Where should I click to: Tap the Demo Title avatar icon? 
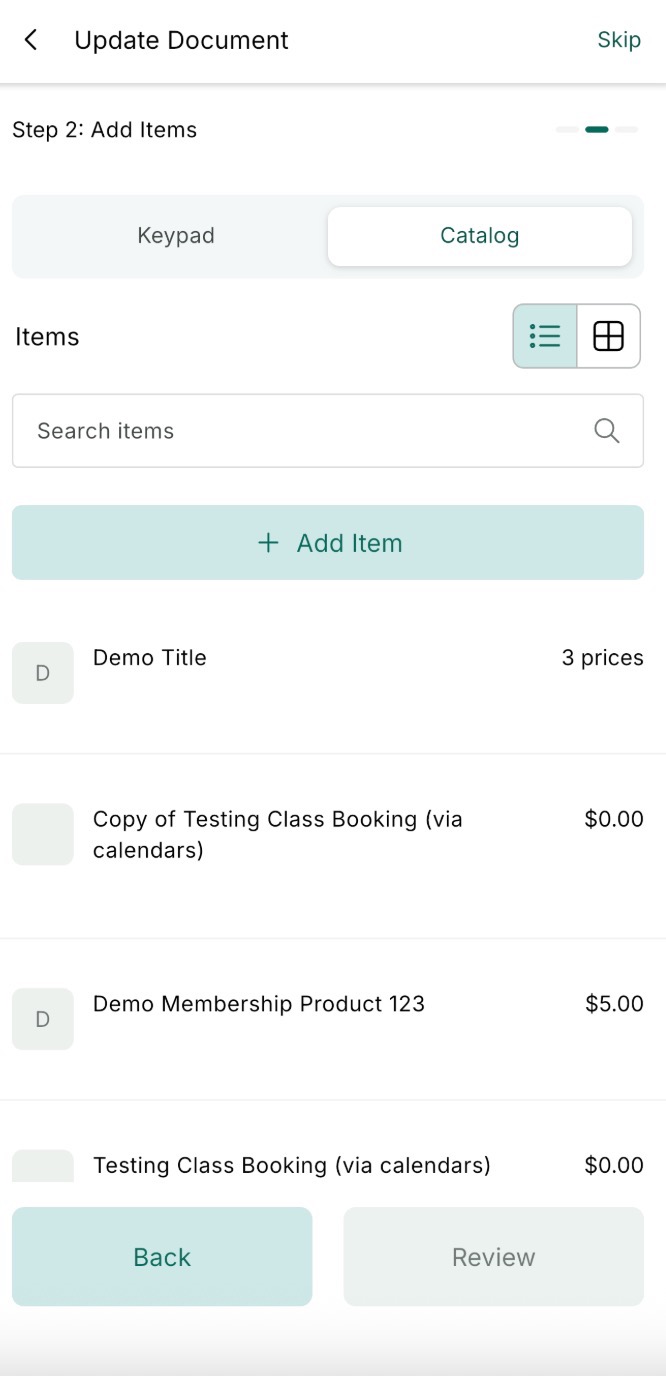point(43,673)
